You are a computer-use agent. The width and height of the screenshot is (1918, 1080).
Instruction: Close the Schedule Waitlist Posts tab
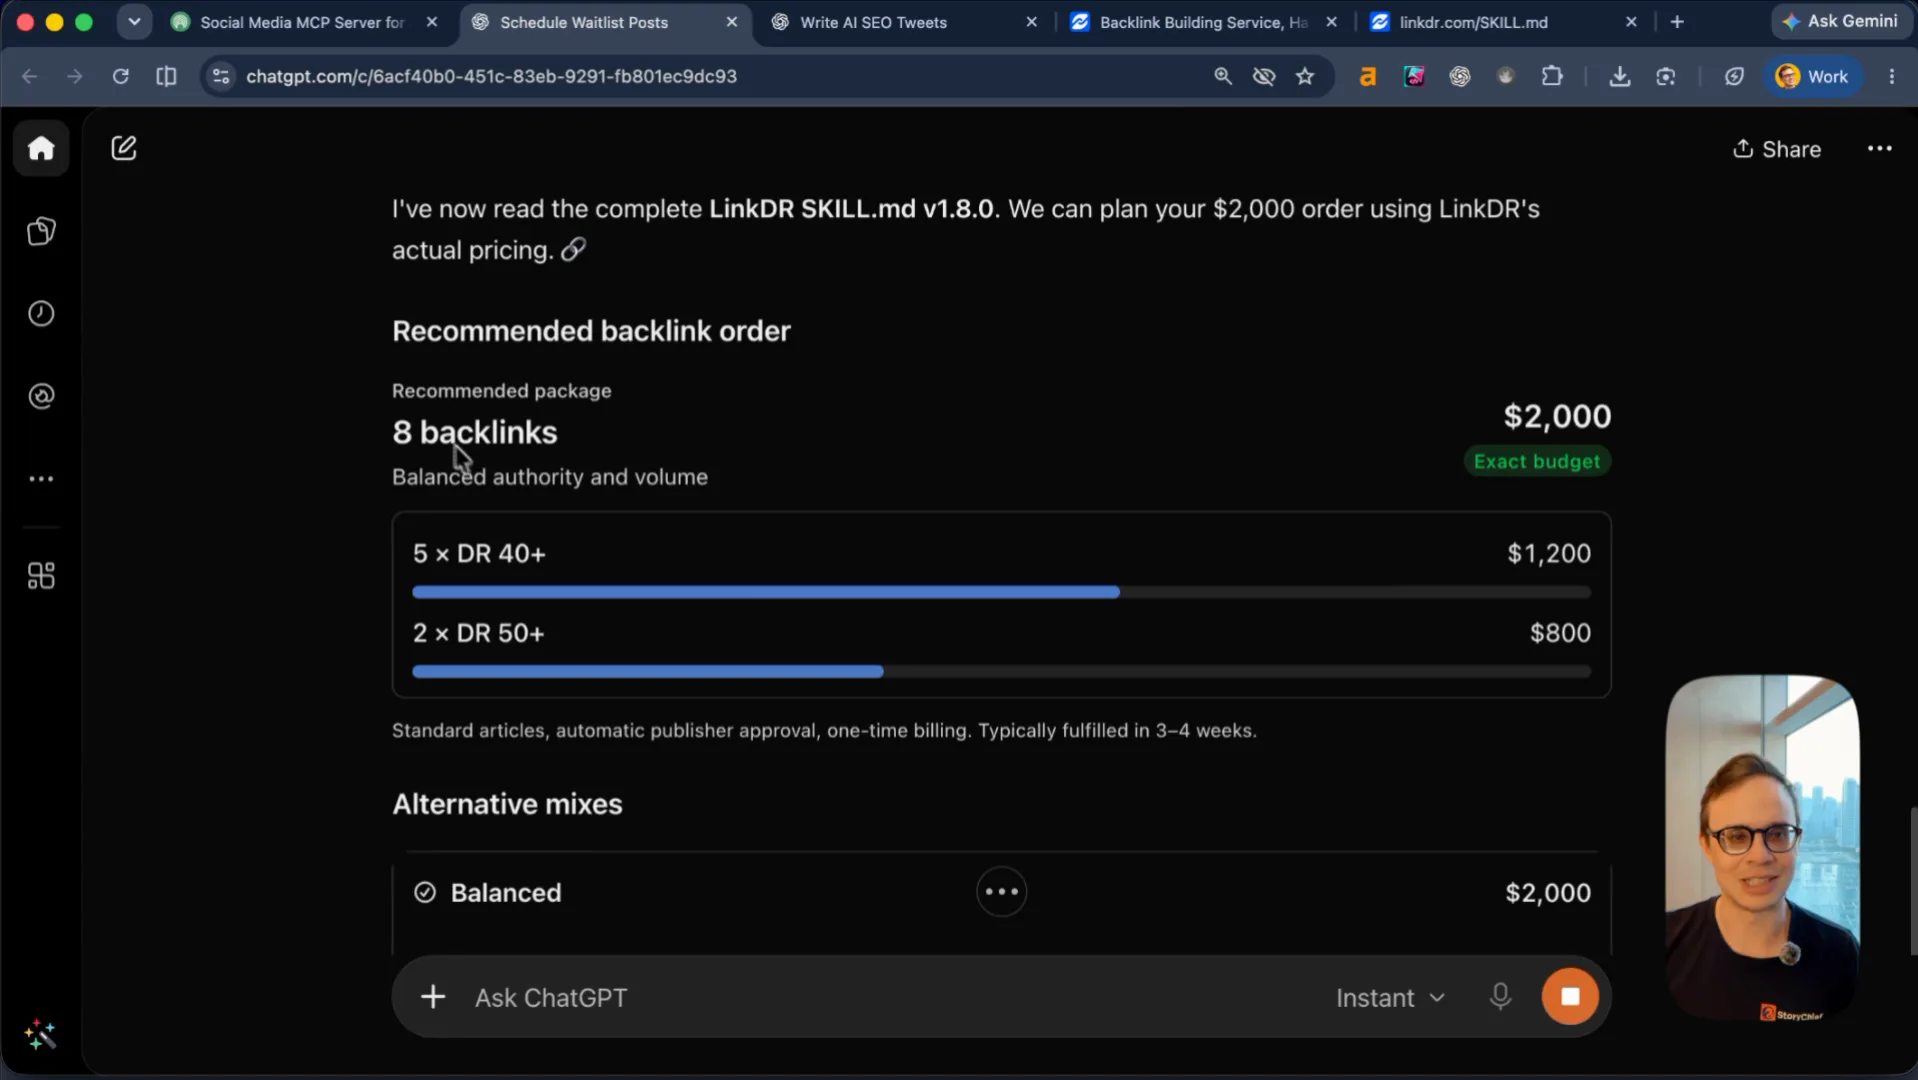pyautogui.click(x=731, y=22)
